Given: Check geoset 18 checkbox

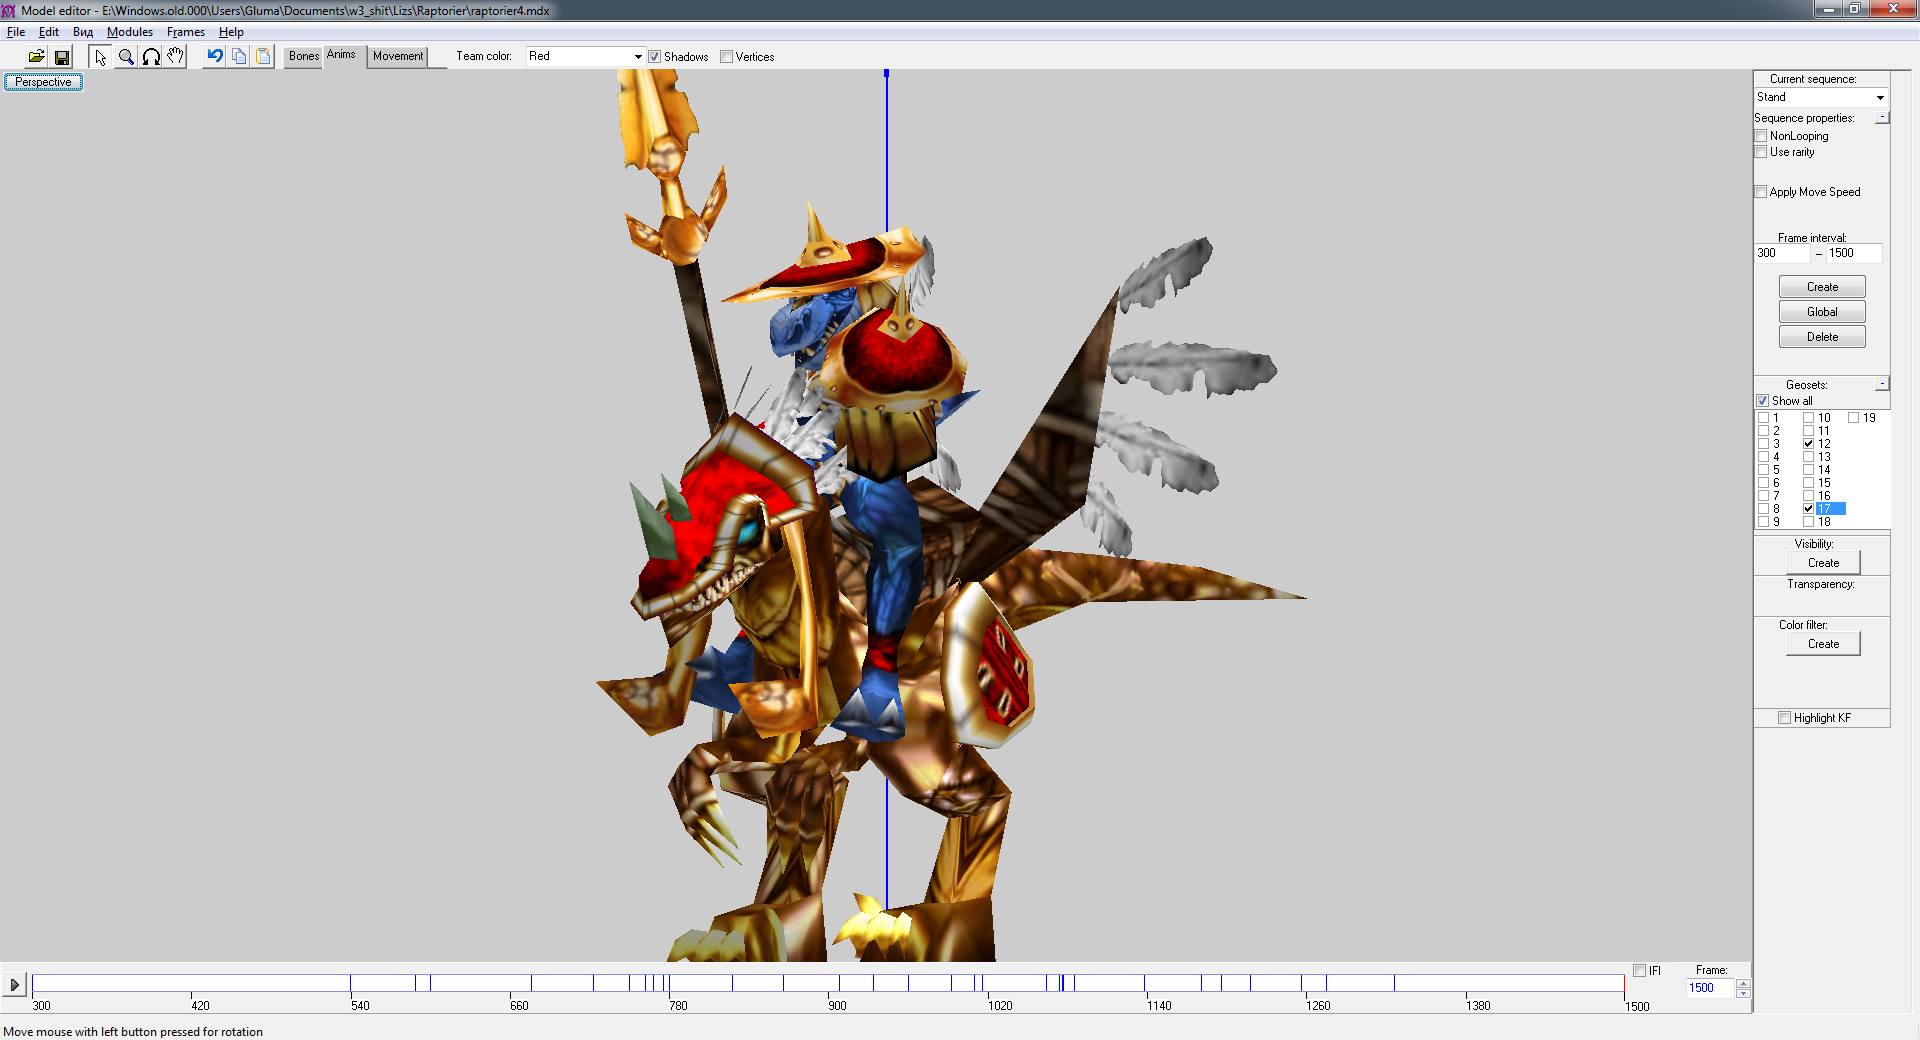Looking at the screenshot, I should coord(1808,521).
